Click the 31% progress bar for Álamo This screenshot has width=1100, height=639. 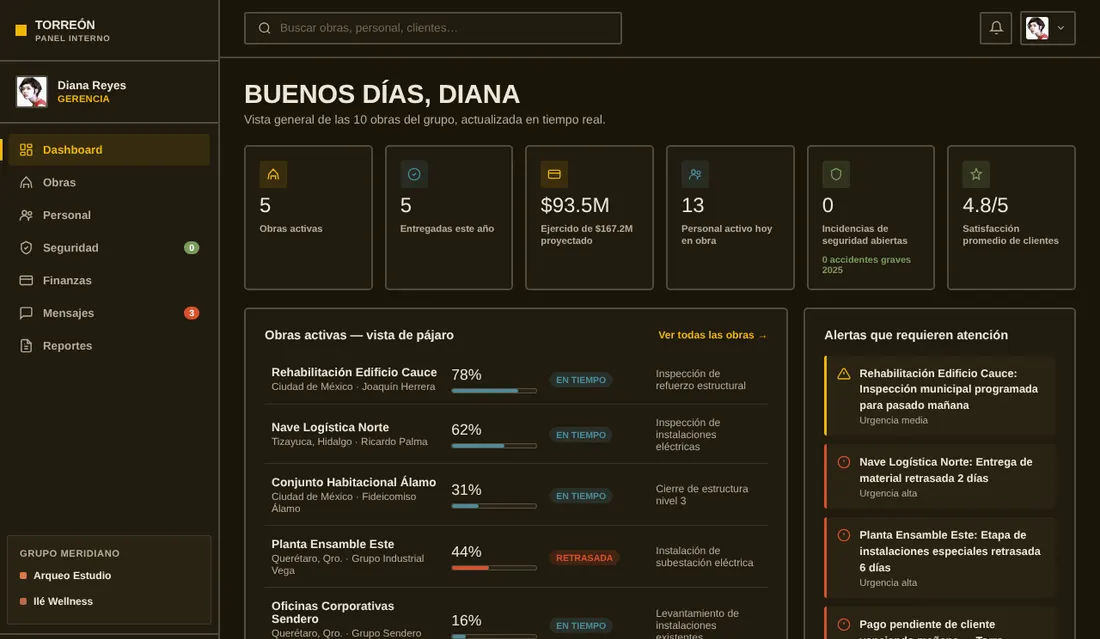click(x=494, y=506)
